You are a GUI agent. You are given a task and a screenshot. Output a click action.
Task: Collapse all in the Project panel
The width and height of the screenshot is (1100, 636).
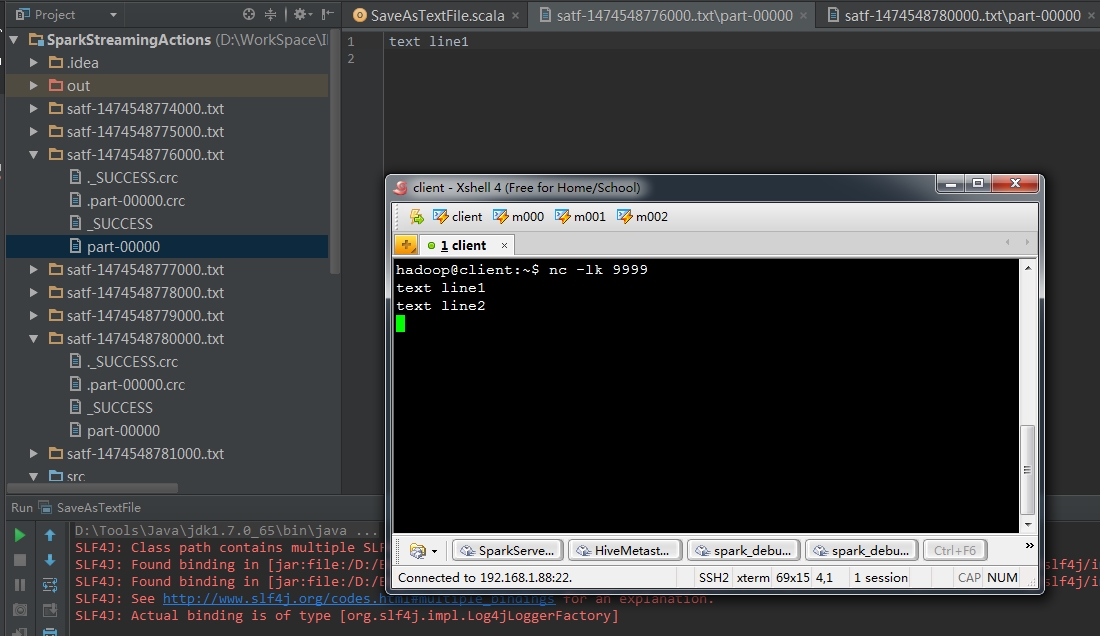(x=270, y=14)
